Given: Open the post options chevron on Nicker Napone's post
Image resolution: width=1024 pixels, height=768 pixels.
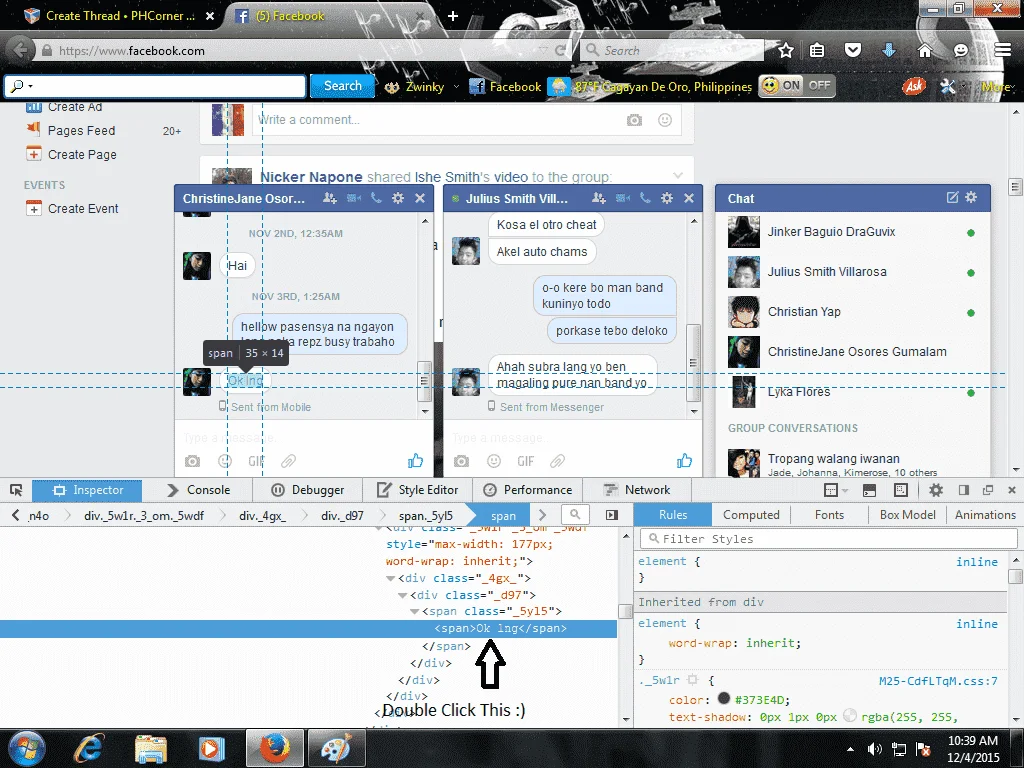Looking at the screenshot, I should [x=678, y=175].
